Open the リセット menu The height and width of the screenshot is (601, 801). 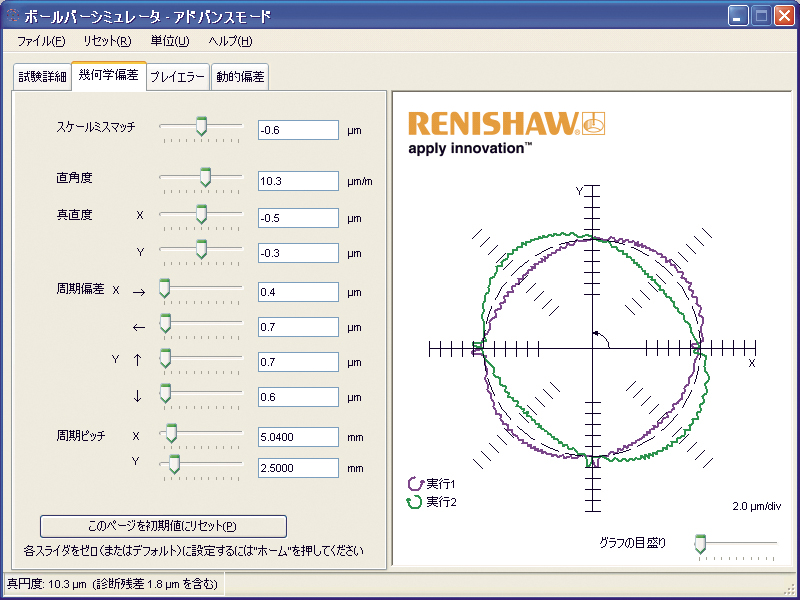pos(107,41)
